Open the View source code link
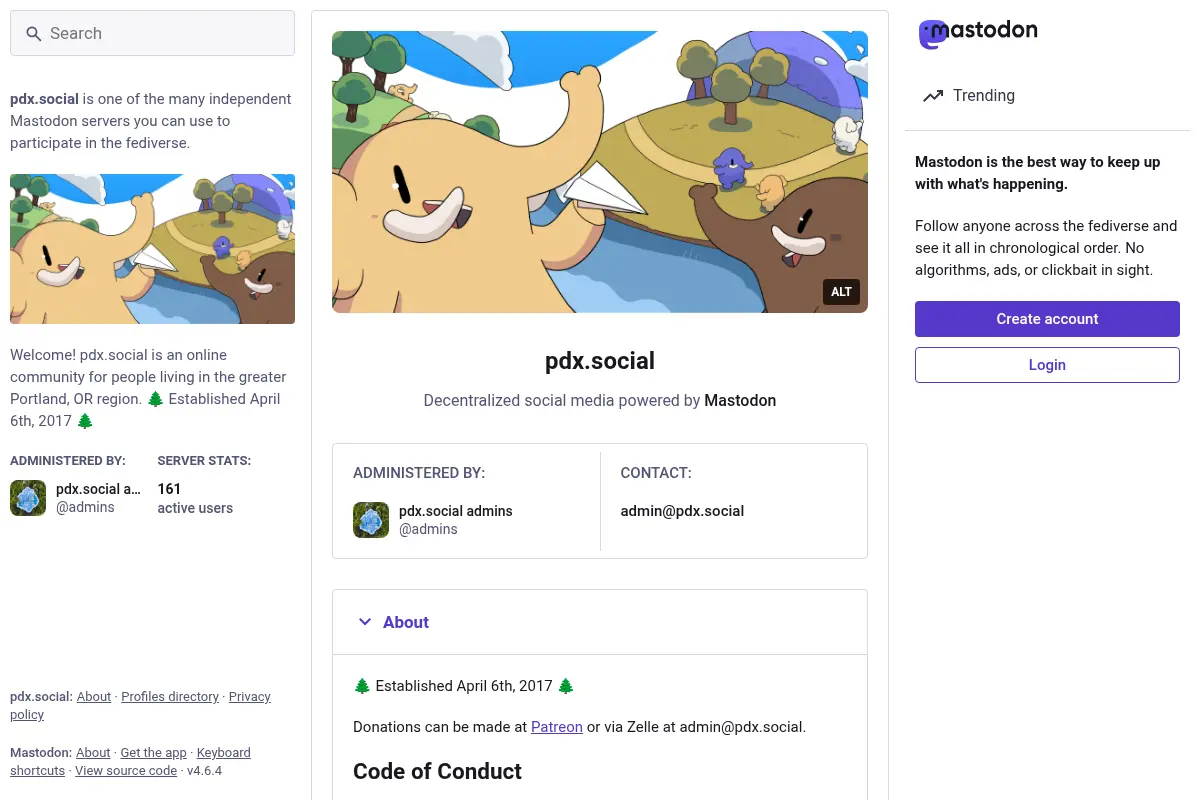1200x800 pixels. (126, 771)
